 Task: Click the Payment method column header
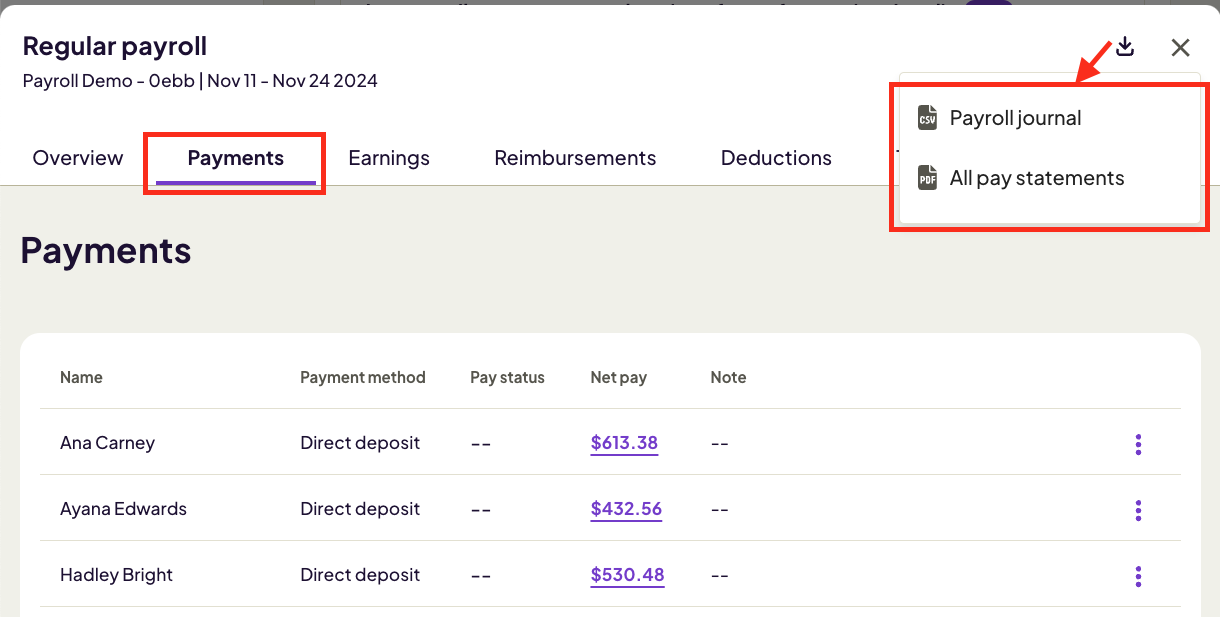[362, 377]
